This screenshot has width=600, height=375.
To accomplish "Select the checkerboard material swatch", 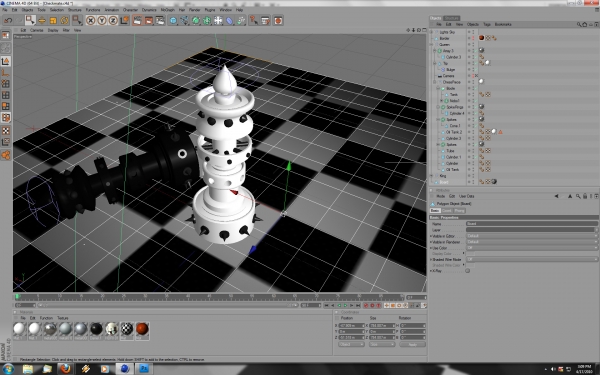I will tap(127, 328).
